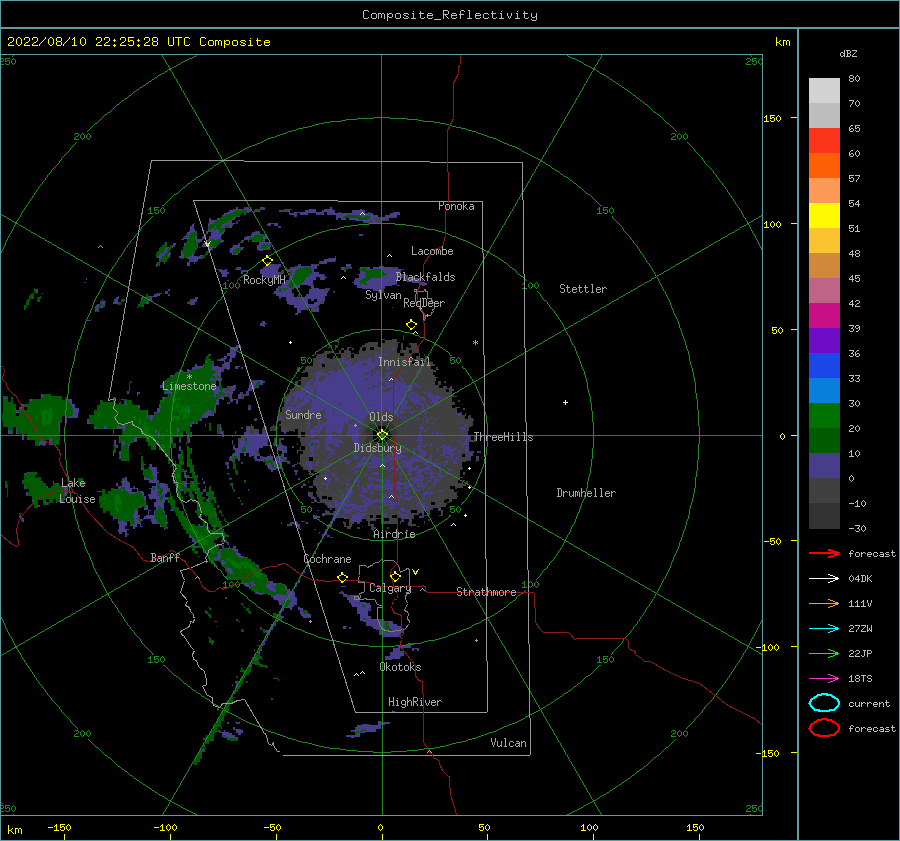
Task: Click the Drumheller label
Action: pyautogui.click(x=586, y=493)
